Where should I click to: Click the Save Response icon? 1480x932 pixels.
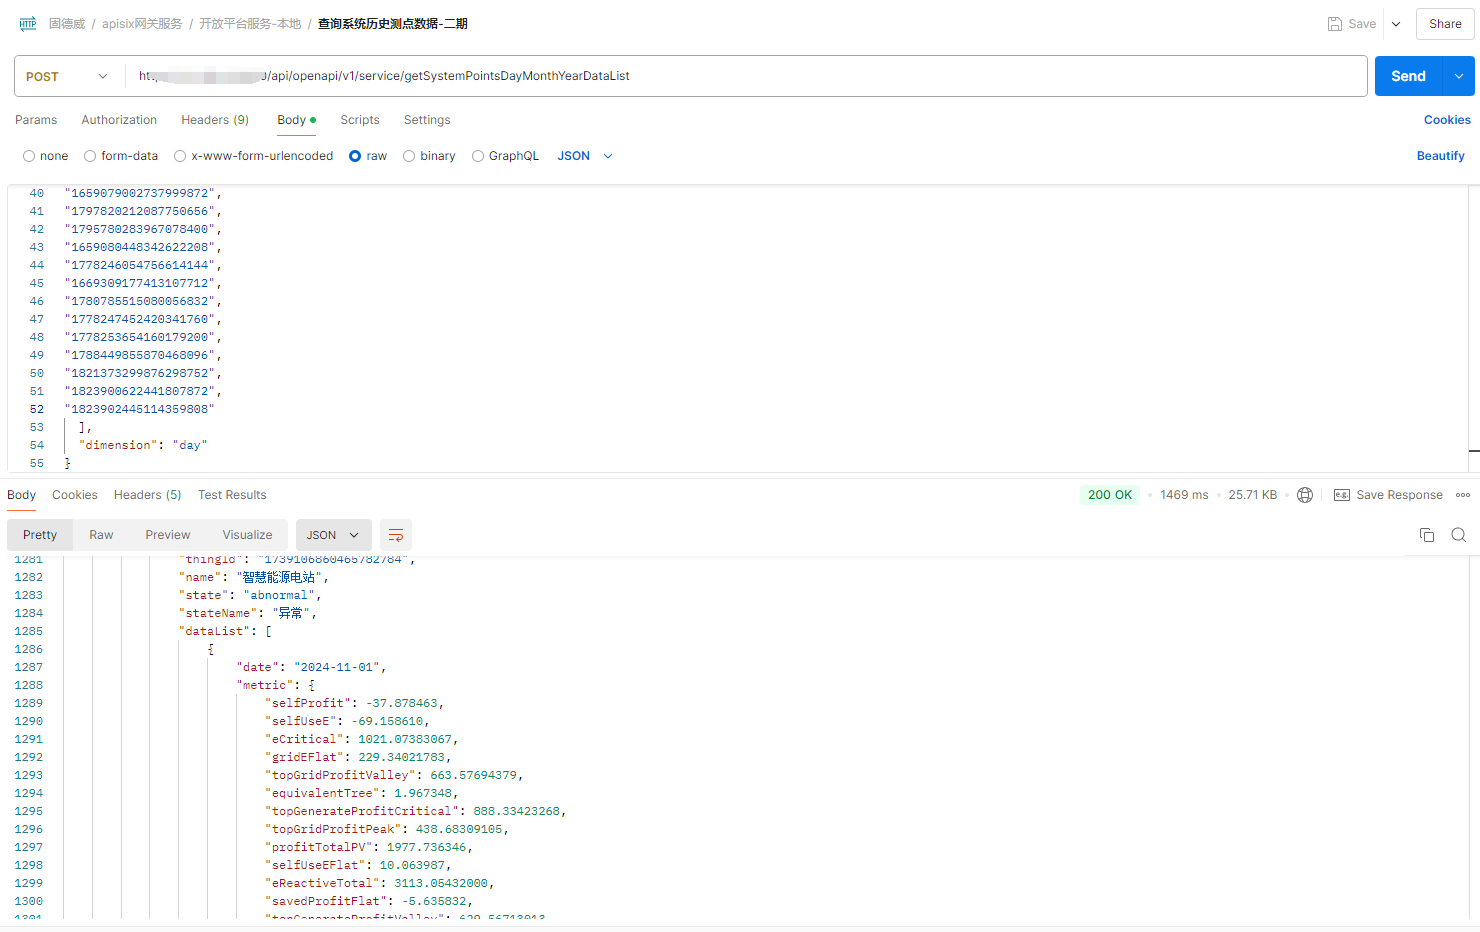point(1342,495)
